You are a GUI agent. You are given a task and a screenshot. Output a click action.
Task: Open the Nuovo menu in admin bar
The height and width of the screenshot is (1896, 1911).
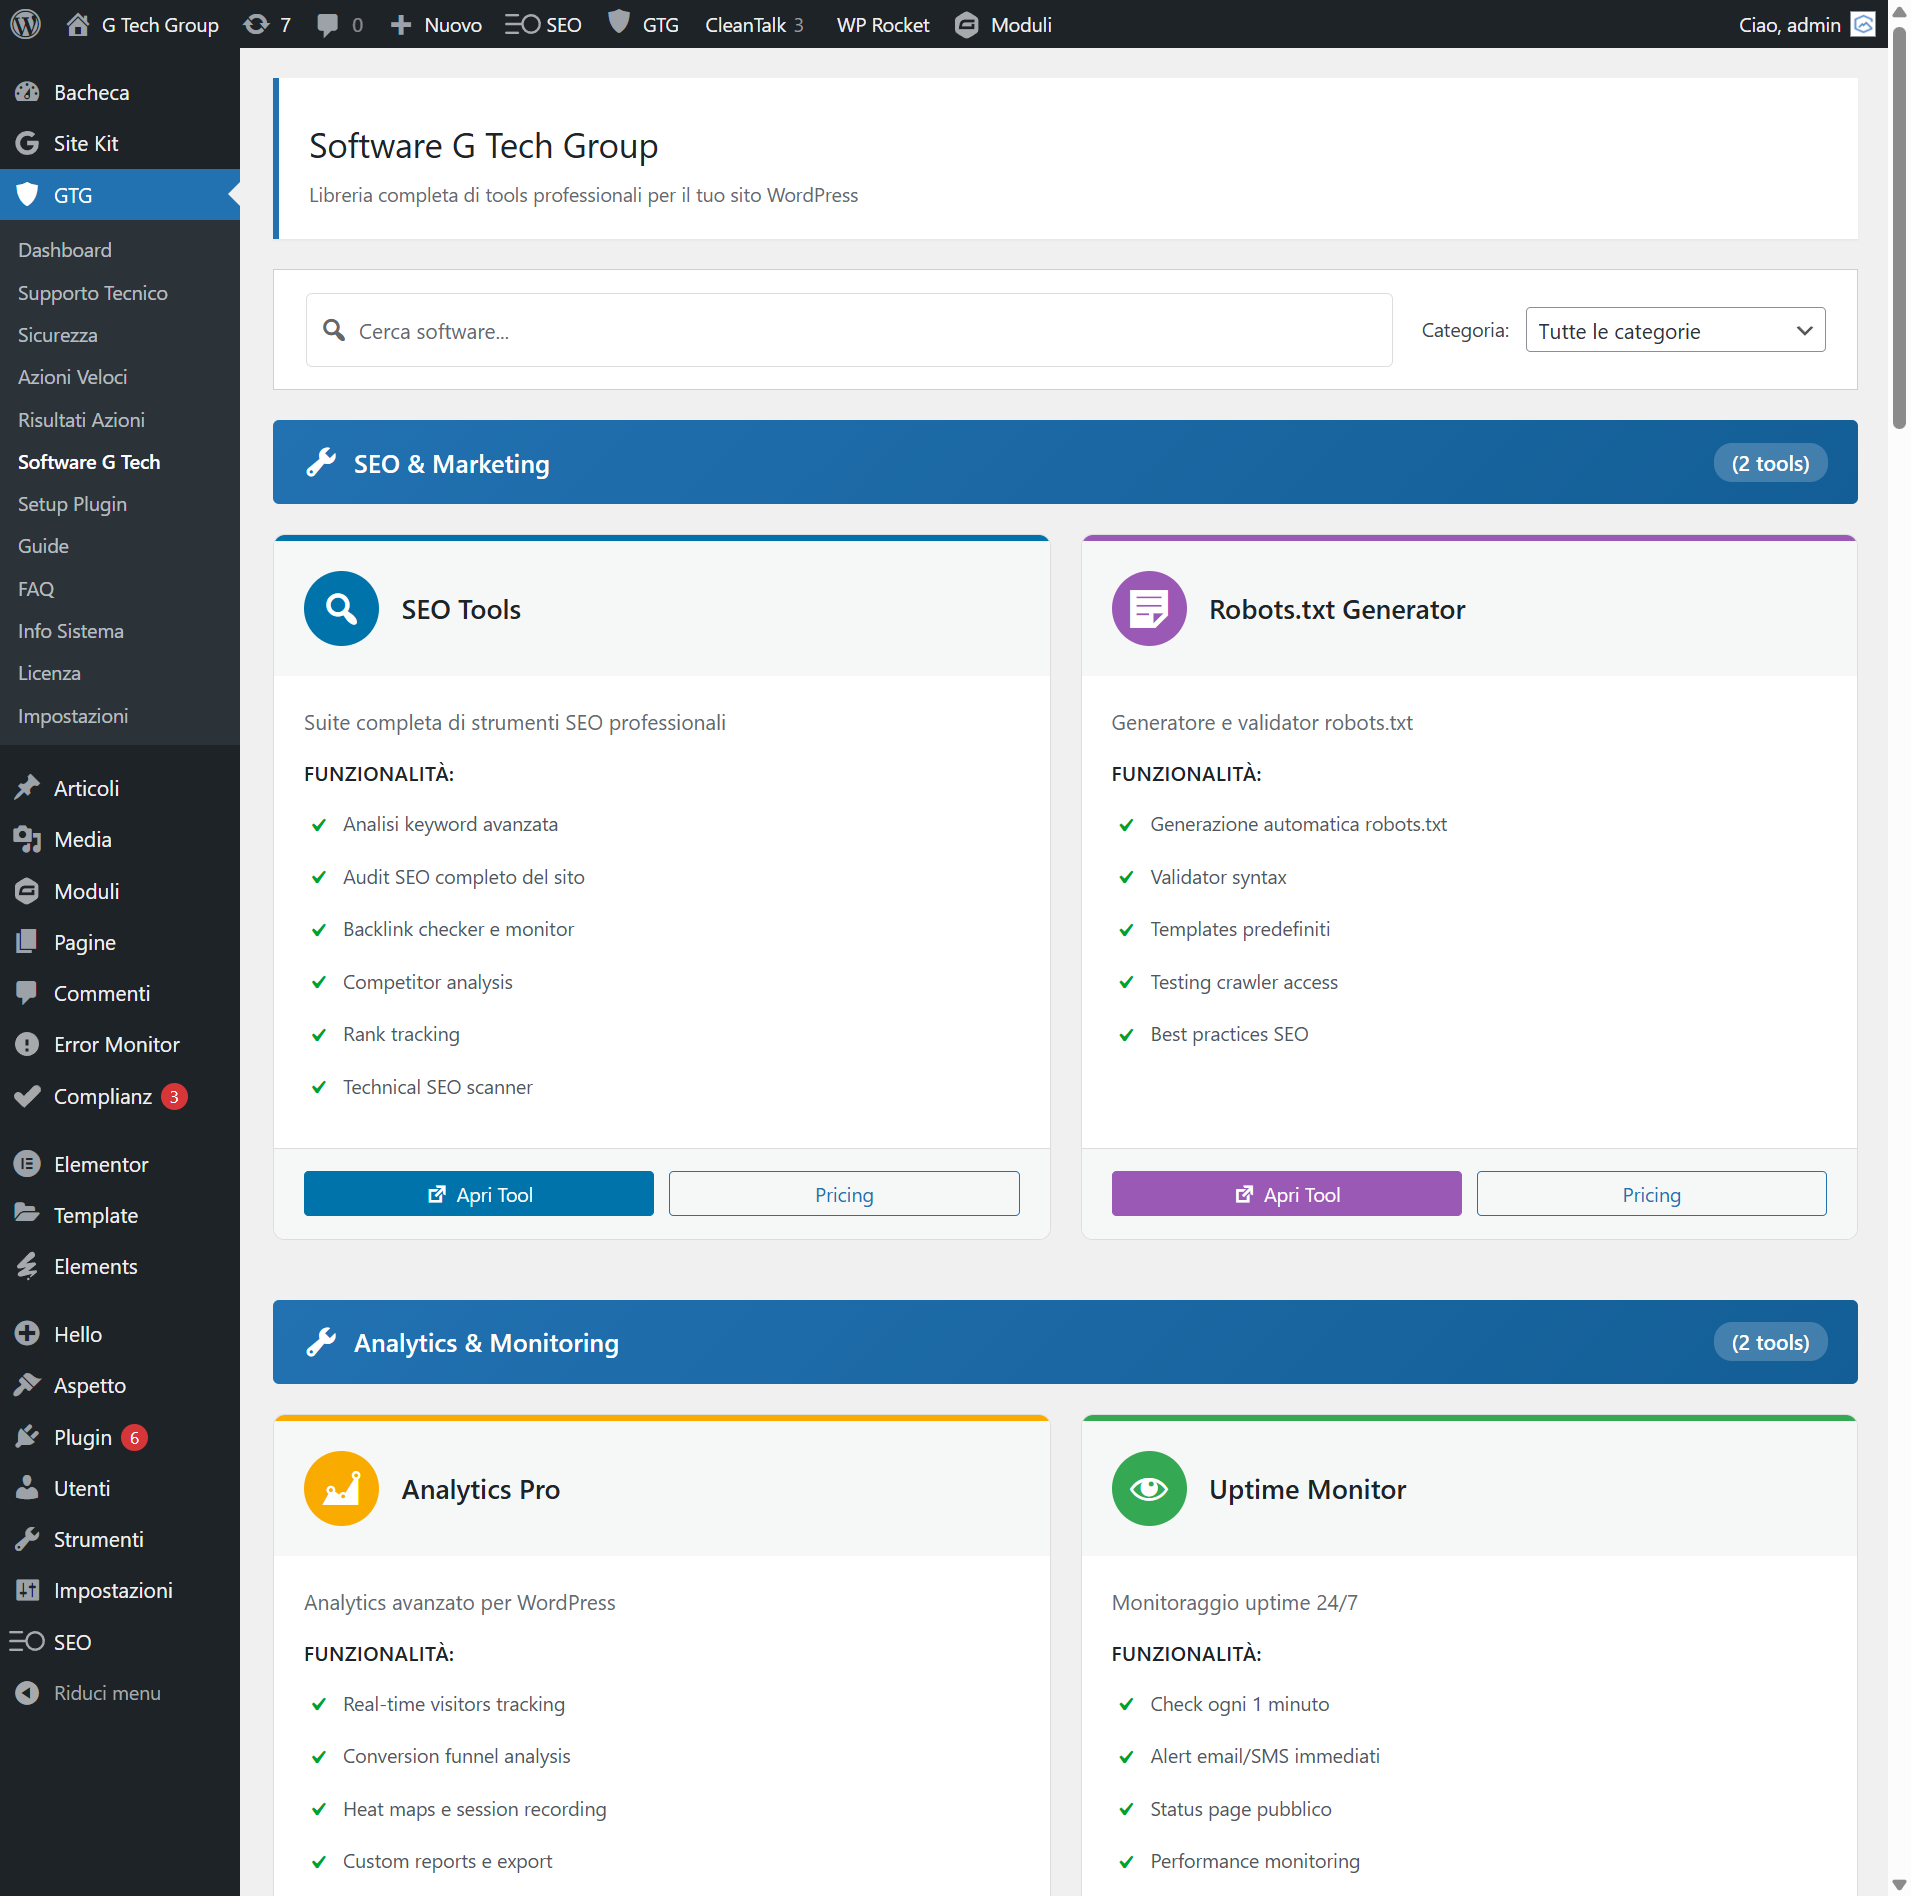(436, 24)
